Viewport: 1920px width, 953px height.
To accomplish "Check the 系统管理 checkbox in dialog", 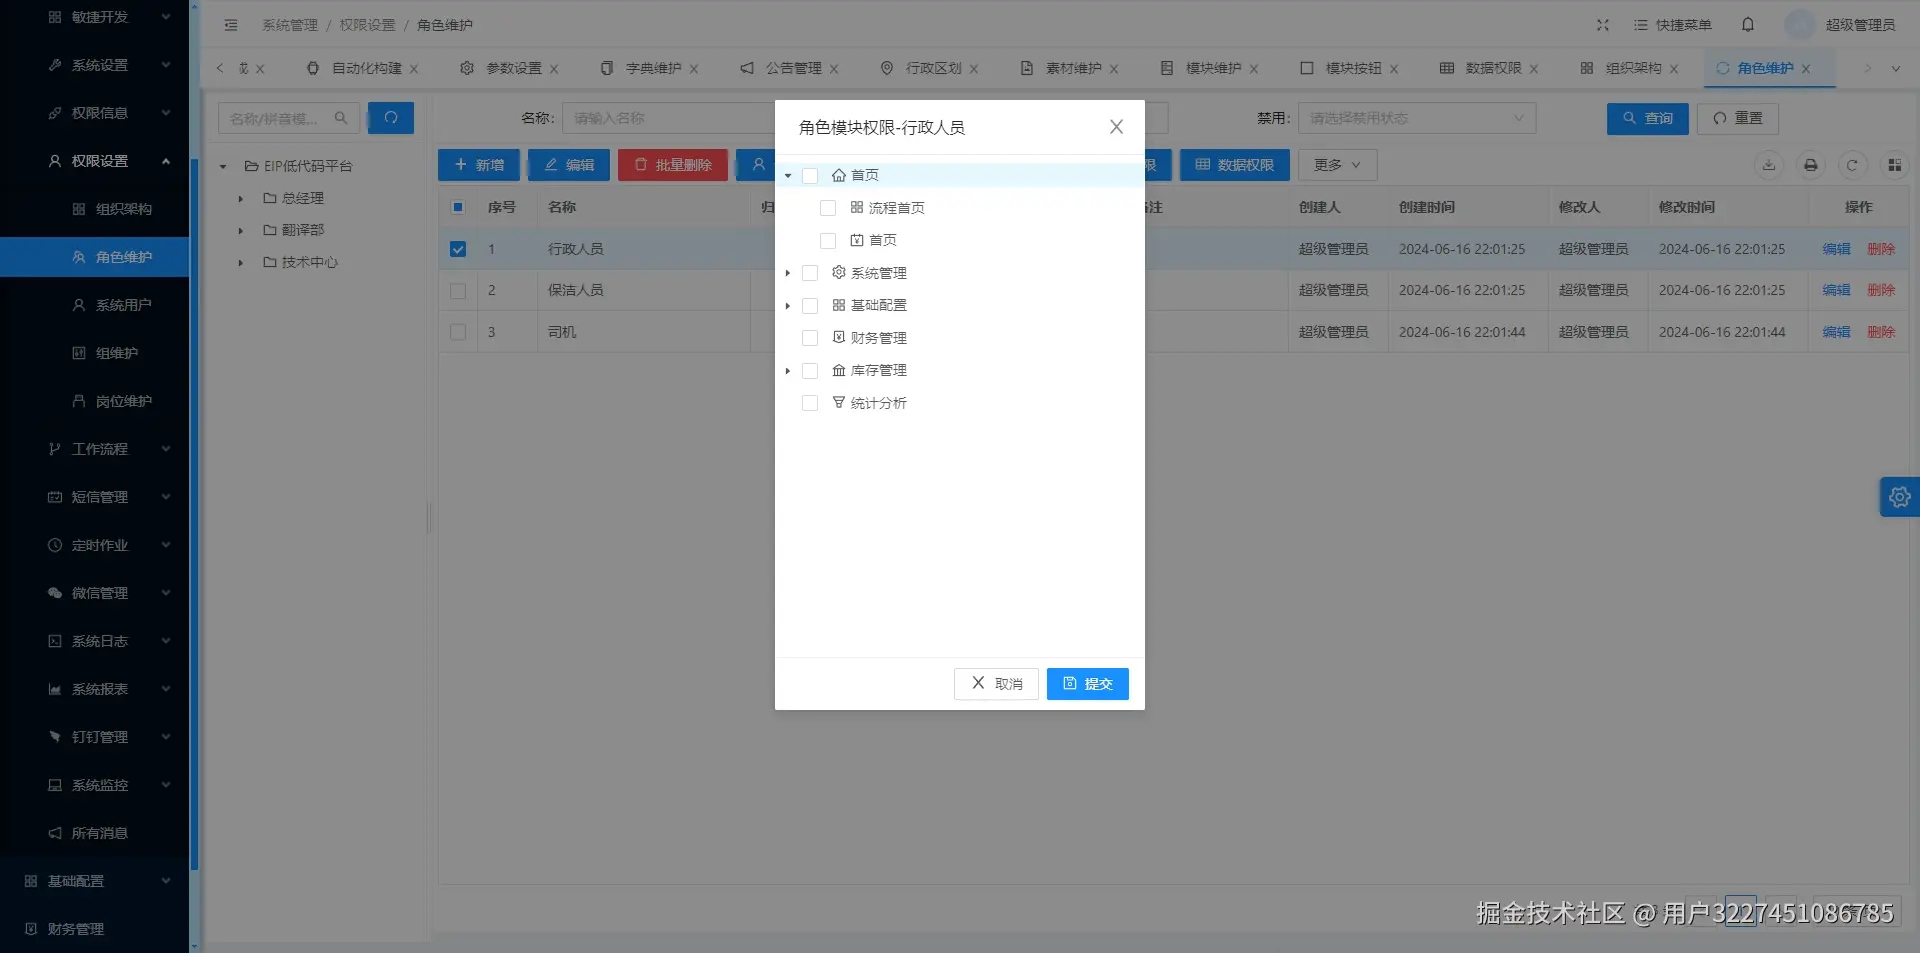I will [x=810, y=273].
